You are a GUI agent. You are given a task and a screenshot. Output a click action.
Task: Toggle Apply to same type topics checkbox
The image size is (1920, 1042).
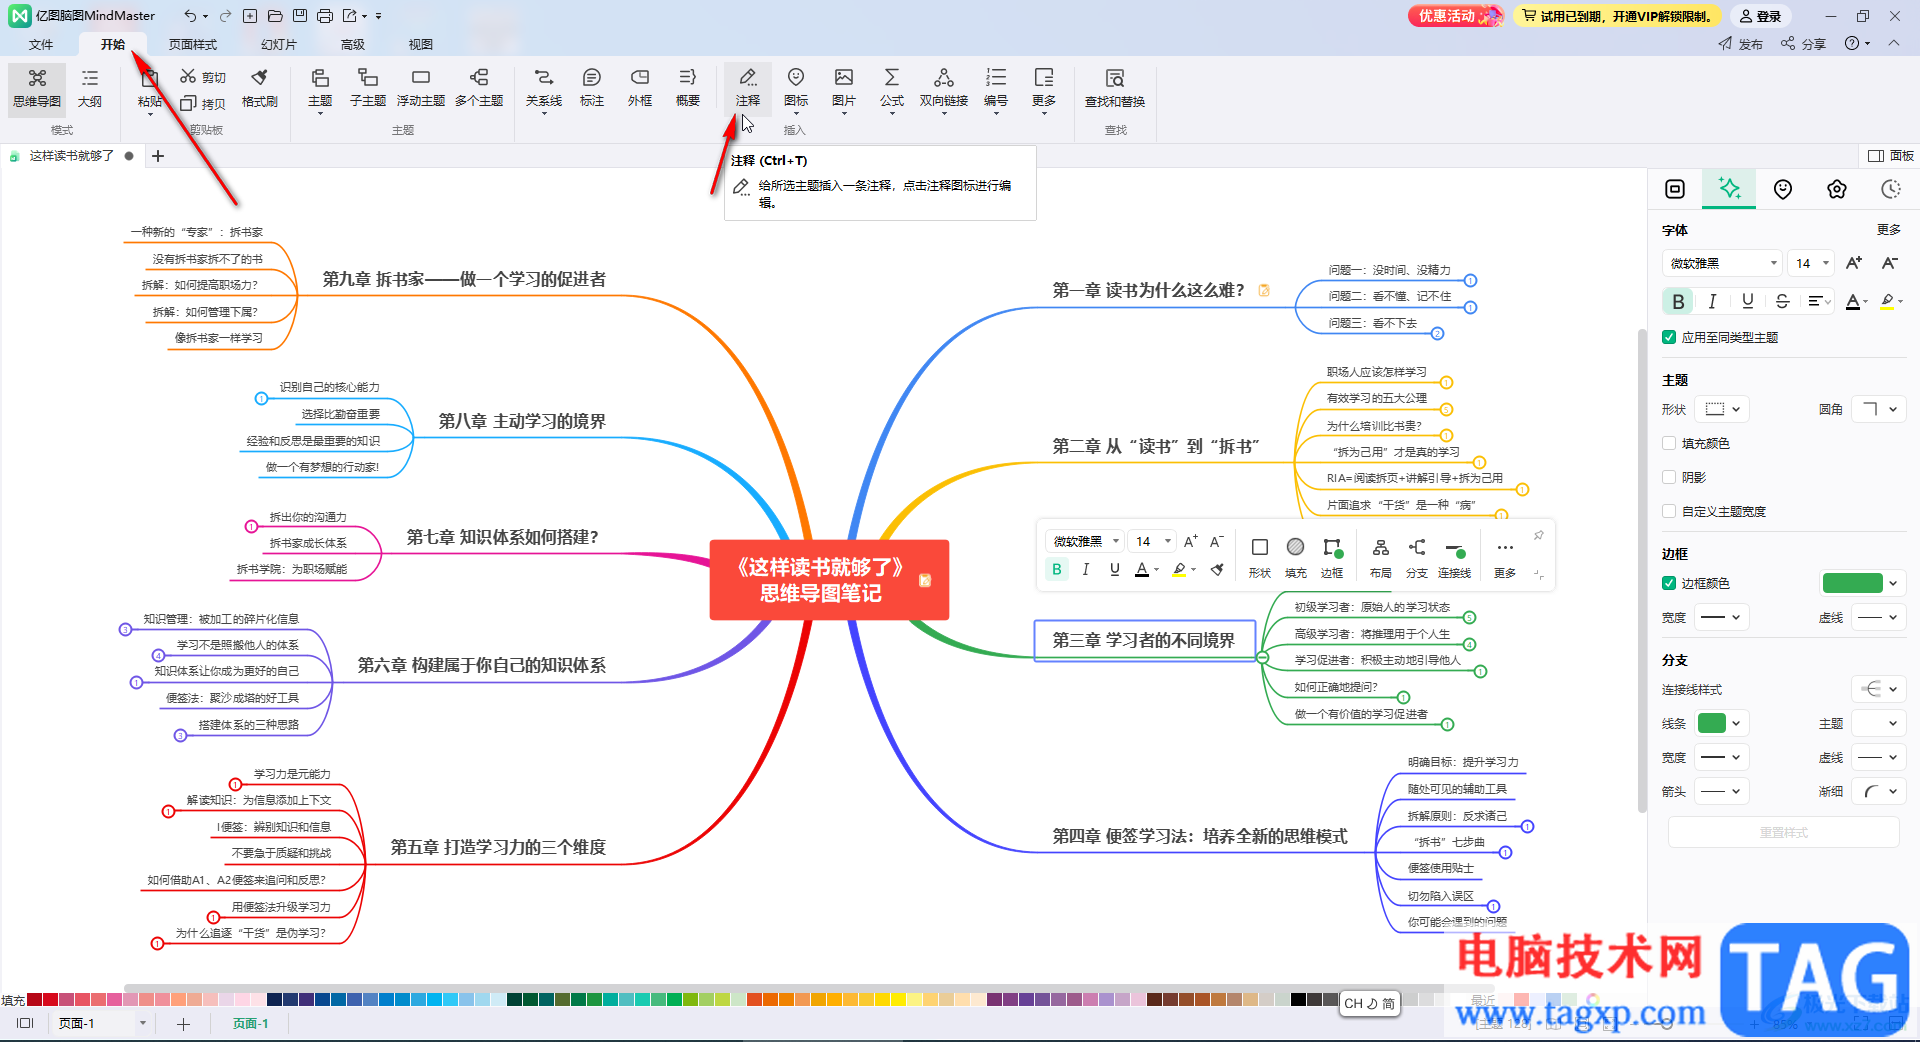[x=1669, y=337]
